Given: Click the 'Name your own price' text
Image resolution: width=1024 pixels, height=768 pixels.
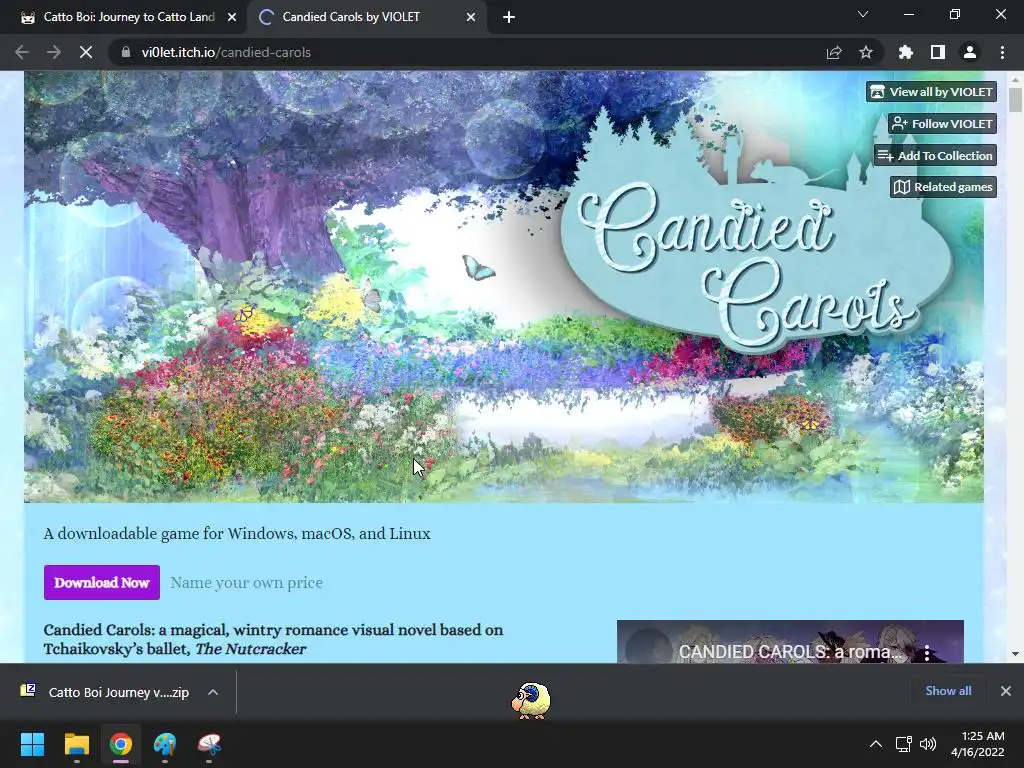Looking at the screenshot, I should [x=247, y=583].
